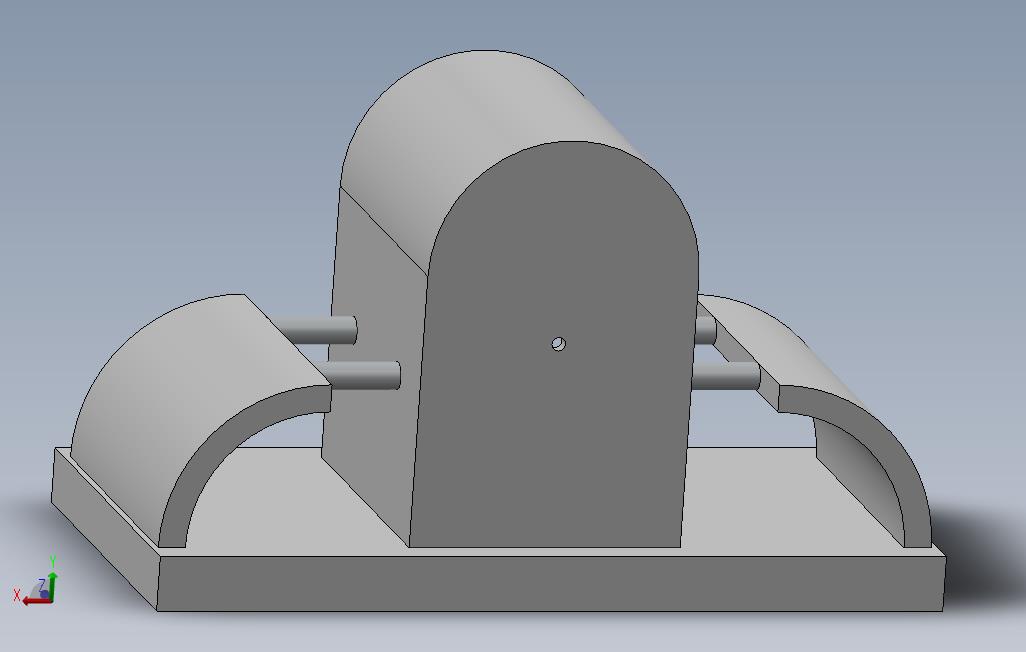Click the blue Z axis of the orientation triad
Viewport: 1026px width, 652px height.
[44, 594]
